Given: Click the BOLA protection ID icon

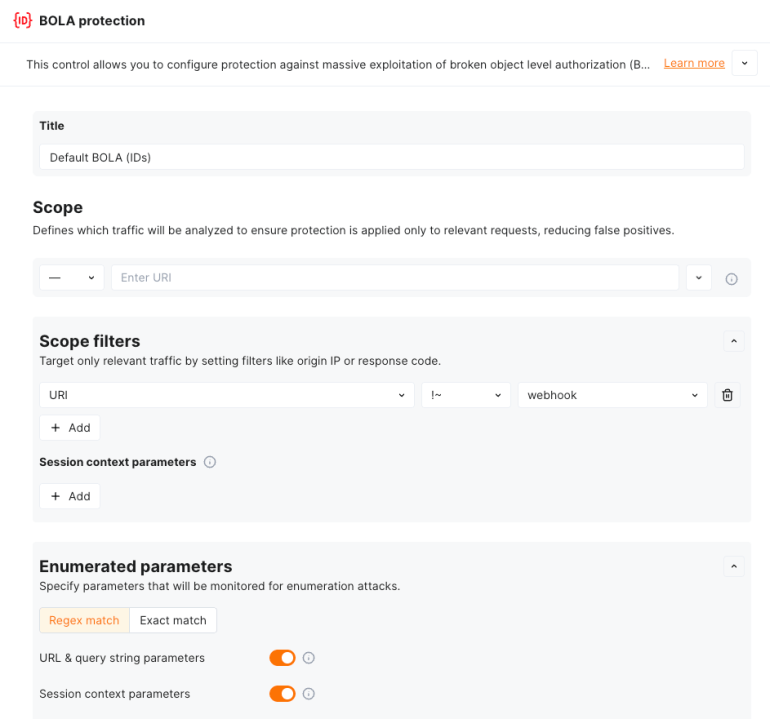Looking at the screenshot, I should click(22, 20).
